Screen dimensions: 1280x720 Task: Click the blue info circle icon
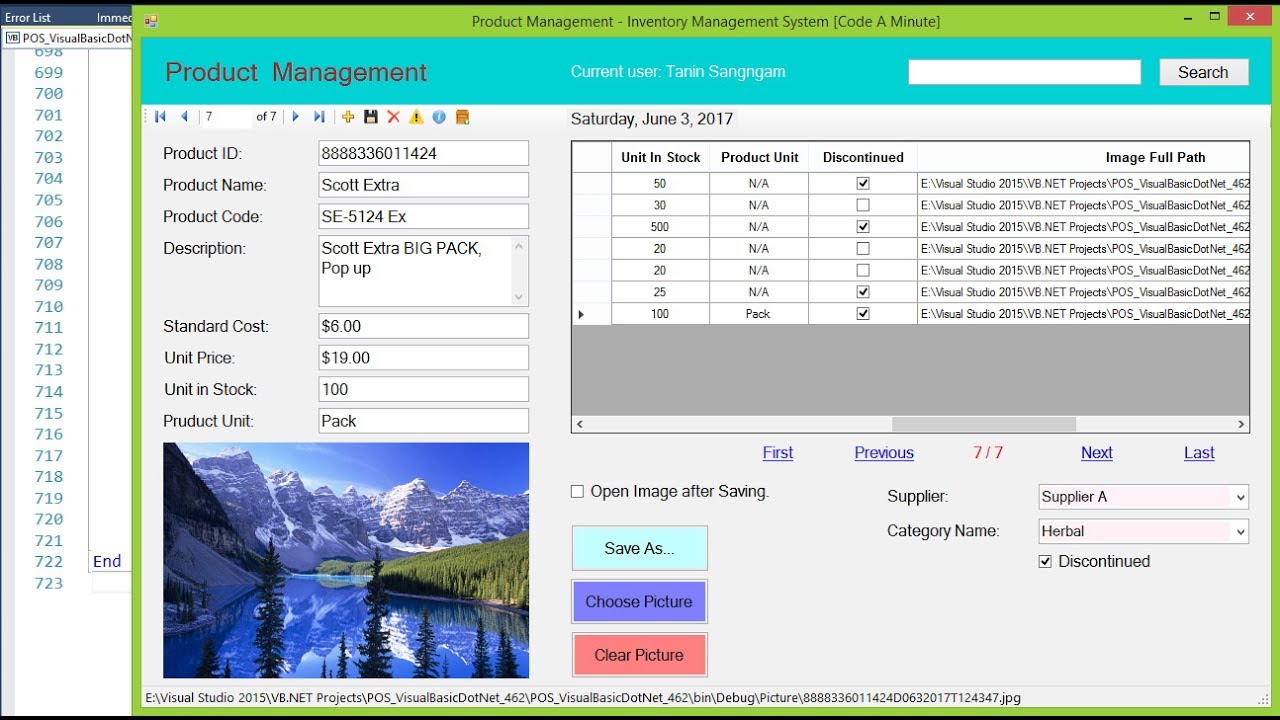pyautogui.click(x=439, y=117)
